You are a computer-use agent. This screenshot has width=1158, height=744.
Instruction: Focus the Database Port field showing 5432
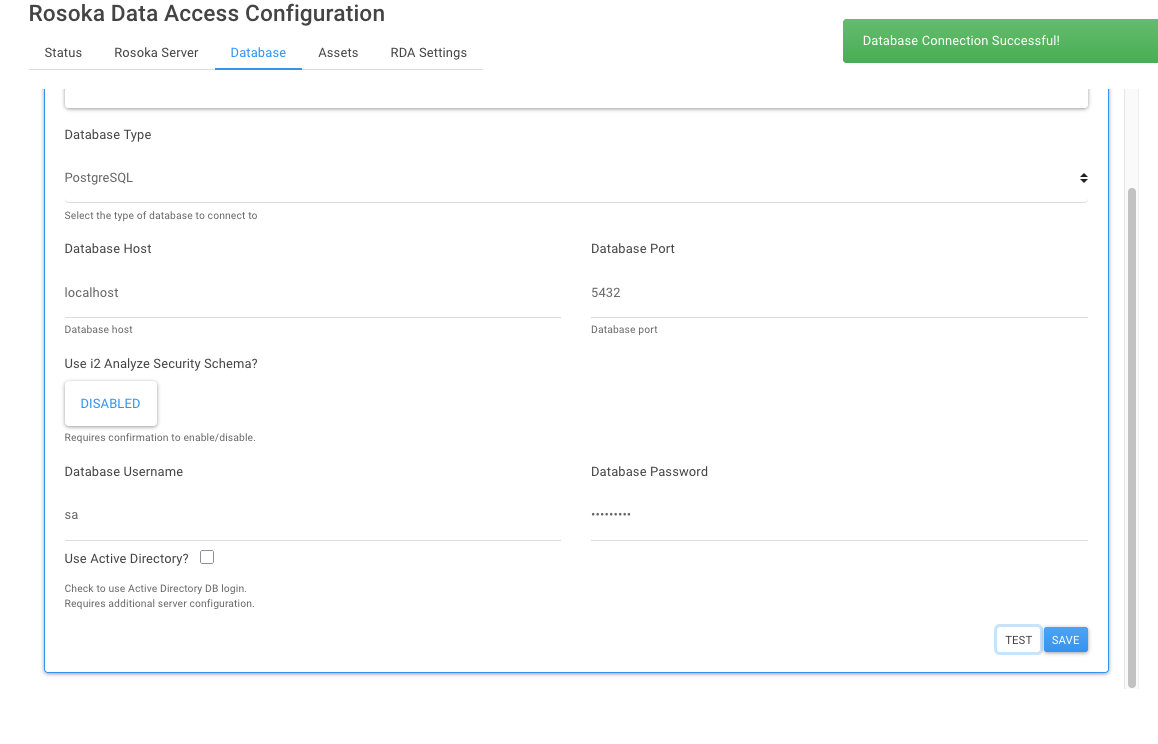[838, 293]
